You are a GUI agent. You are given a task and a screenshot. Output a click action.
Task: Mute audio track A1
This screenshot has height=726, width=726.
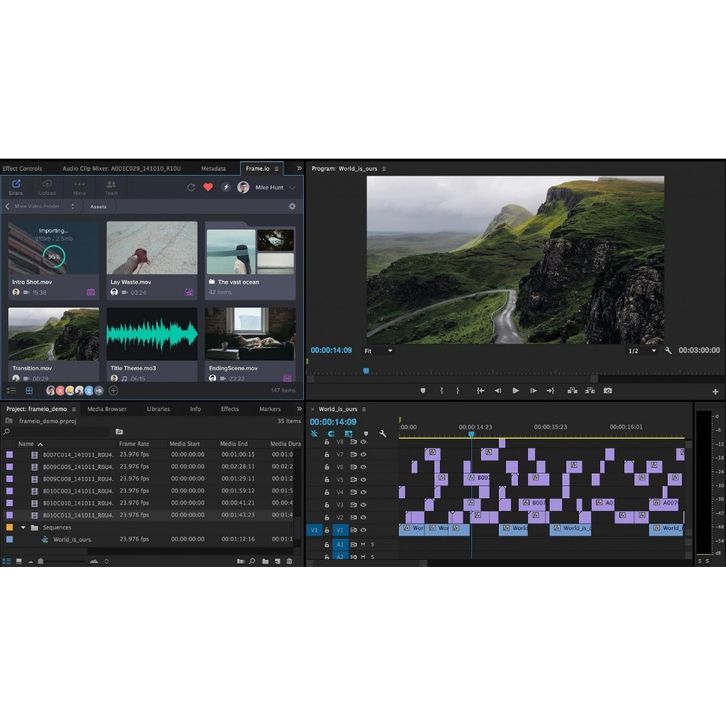pos(363,544)
